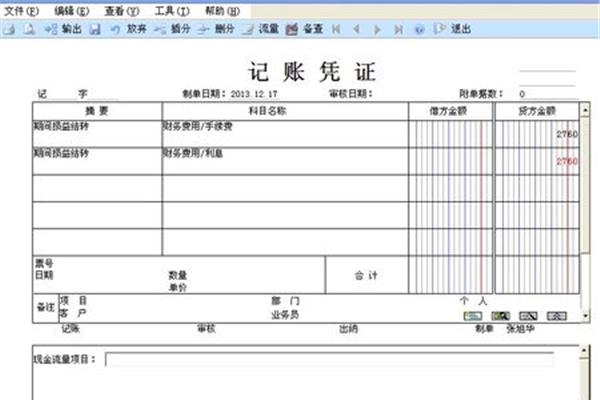This screenshot has width=600, height=400.
Task: Go to the previous voucher
Action: (x=357, y=29)
